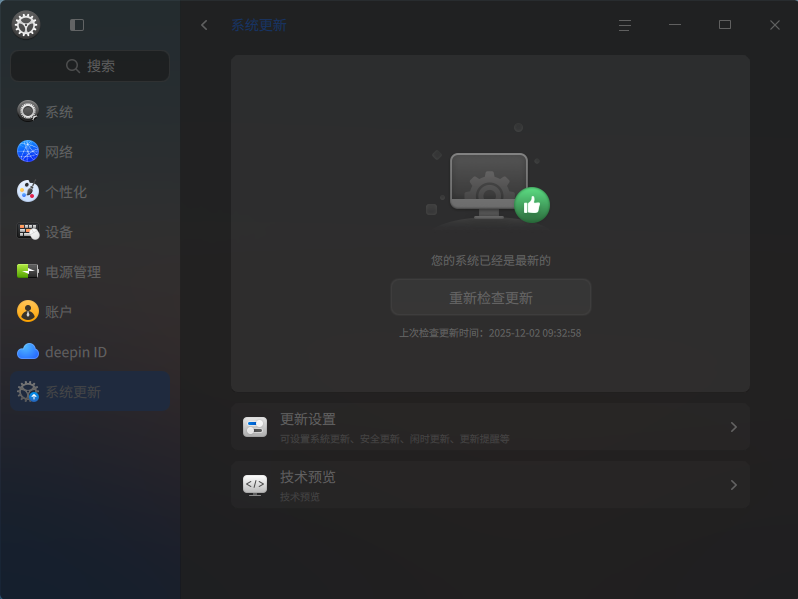The width and height of the screenshot is (798, 599).
Task: Toggle the sidebar collapse icon
Action: click(77, 25)
